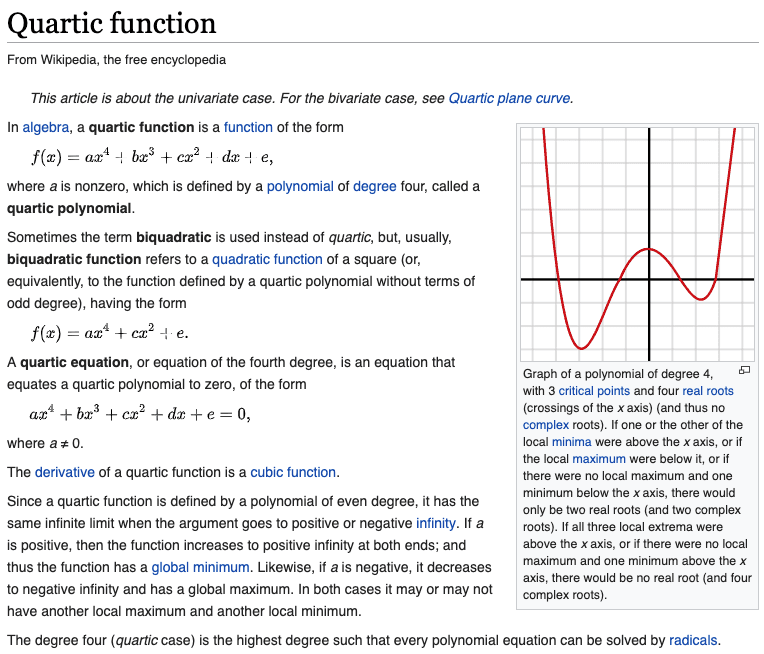Follow the cubic function link
Image resolution: width=764 pixels, height=654 pixels.
point(295,472)
